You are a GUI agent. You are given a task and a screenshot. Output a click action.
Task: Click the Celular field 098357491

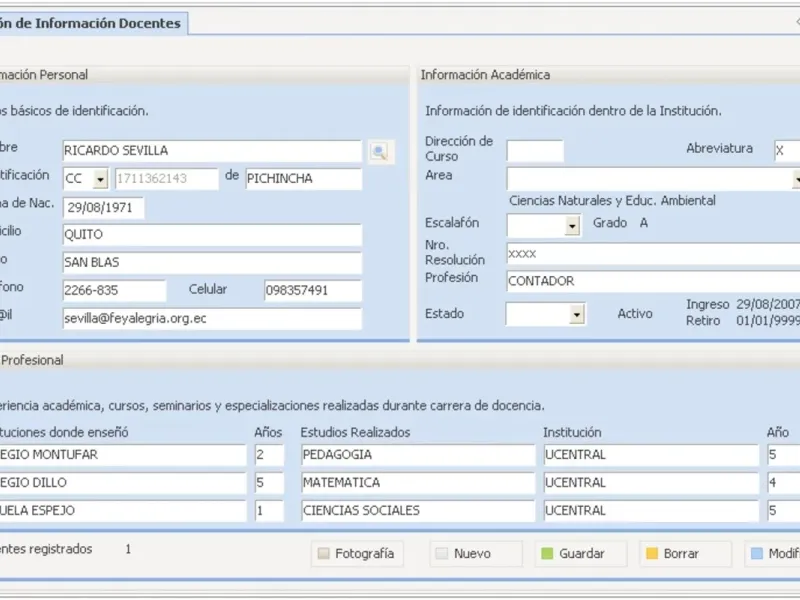coord(313,291)
